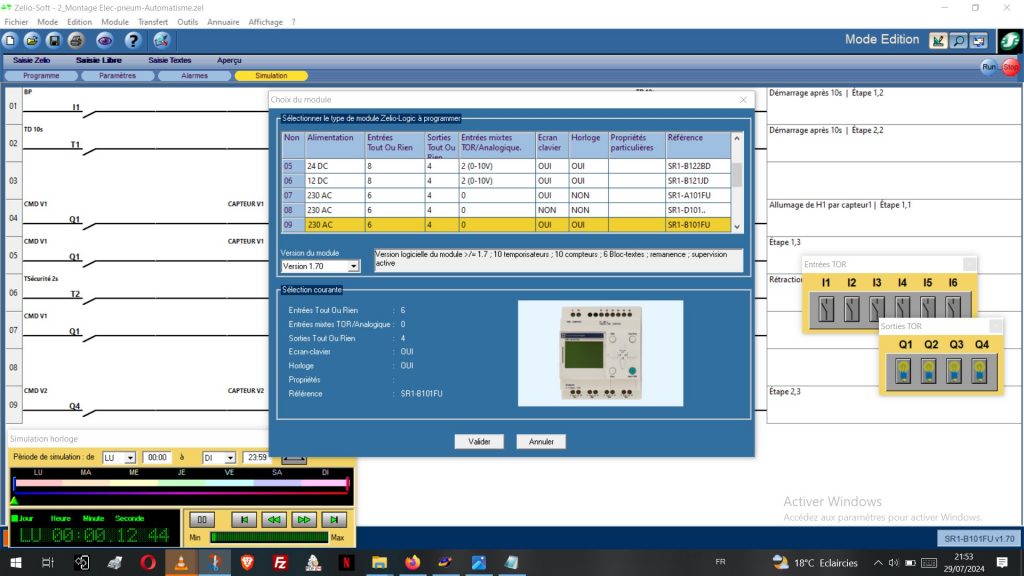Select module row 07 SR1-A101FU
Screen dimensions: 1024x576
(506, 195)
